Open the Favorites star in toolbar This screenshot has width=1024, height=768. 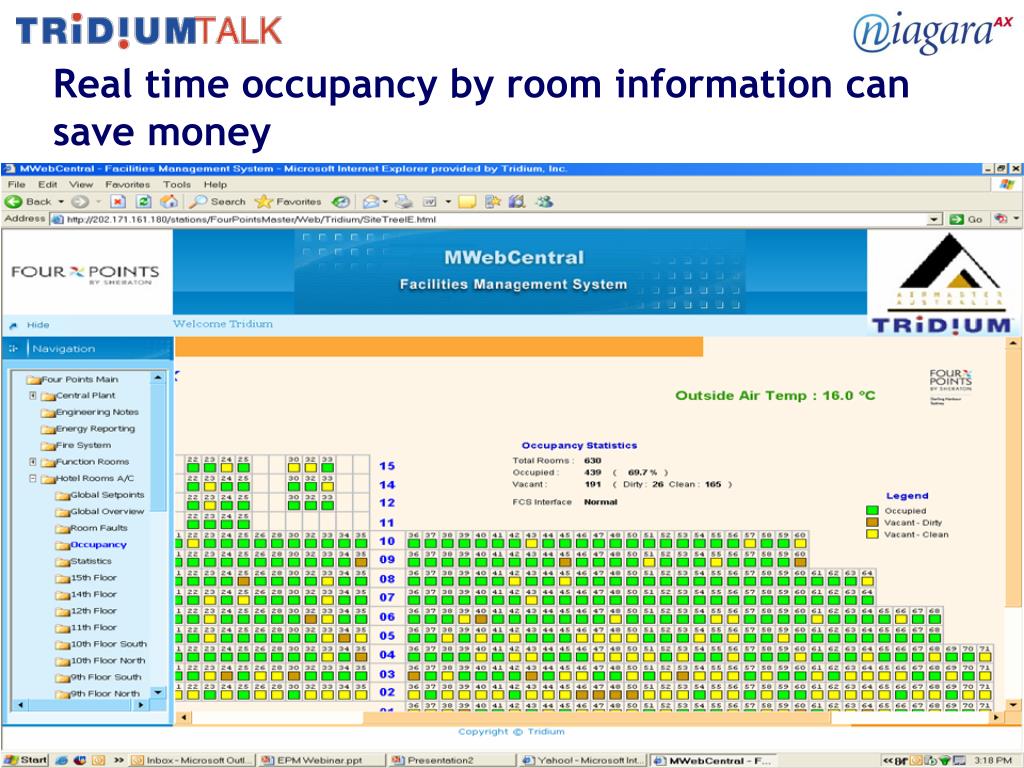click(288, 202)
